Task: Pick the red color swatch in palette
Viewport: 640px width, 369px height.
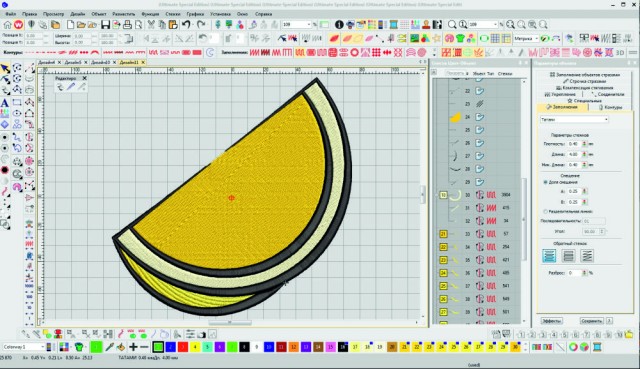Action: click(x=183, y=347)
